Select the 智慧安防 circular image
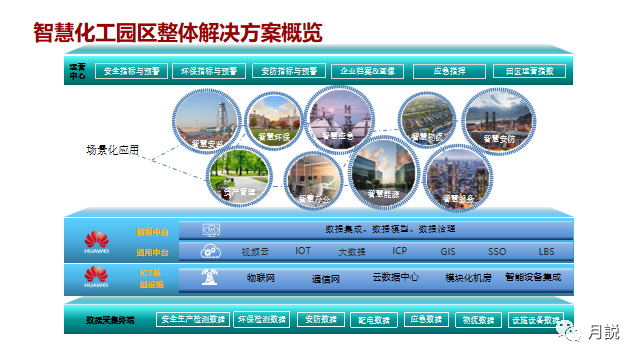640x360 pixels. pyautogui.click(x=499, y=122)
